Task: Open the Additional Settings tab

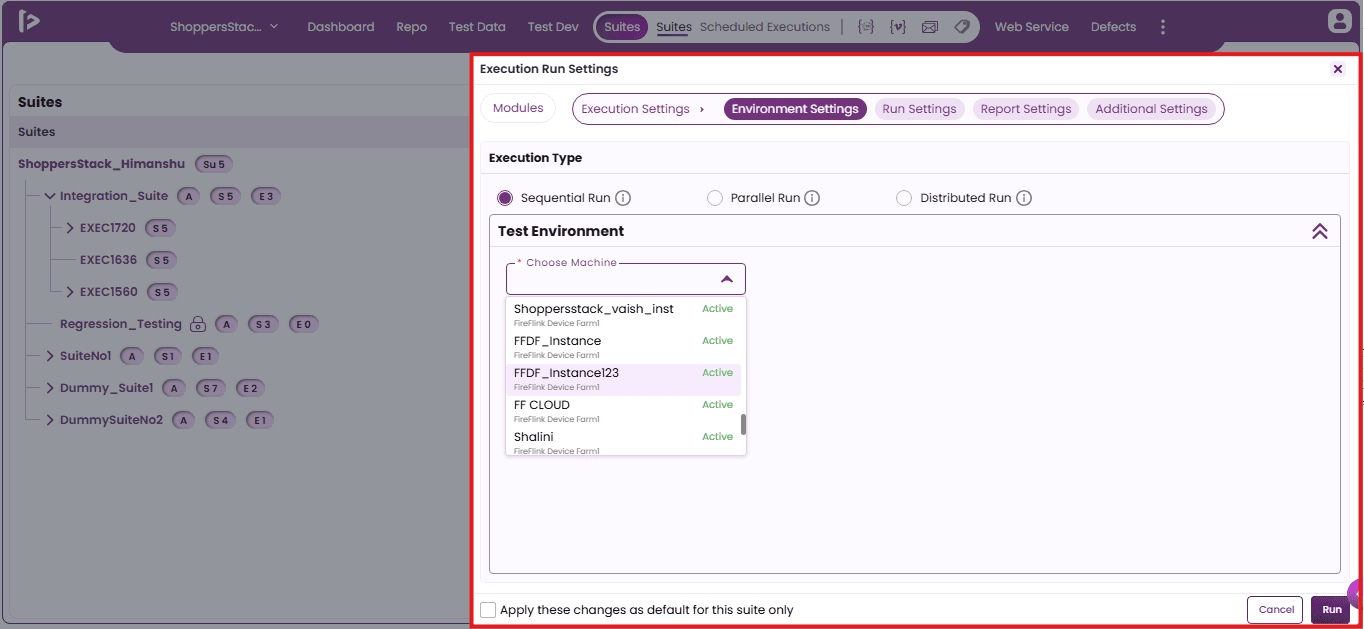Action: [x=1151, y=109]
